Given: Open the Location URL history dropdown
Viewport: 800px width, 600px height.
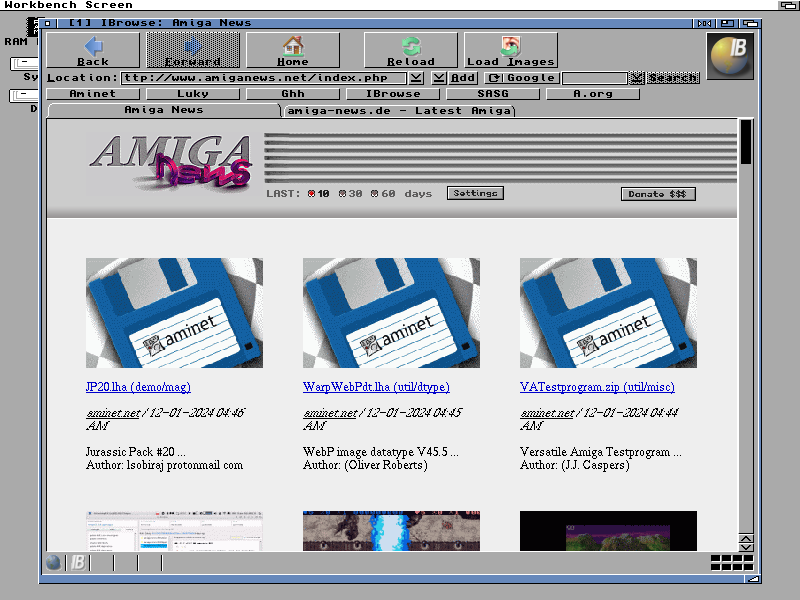Looking at the screenshot, I should tap(416, 78).
